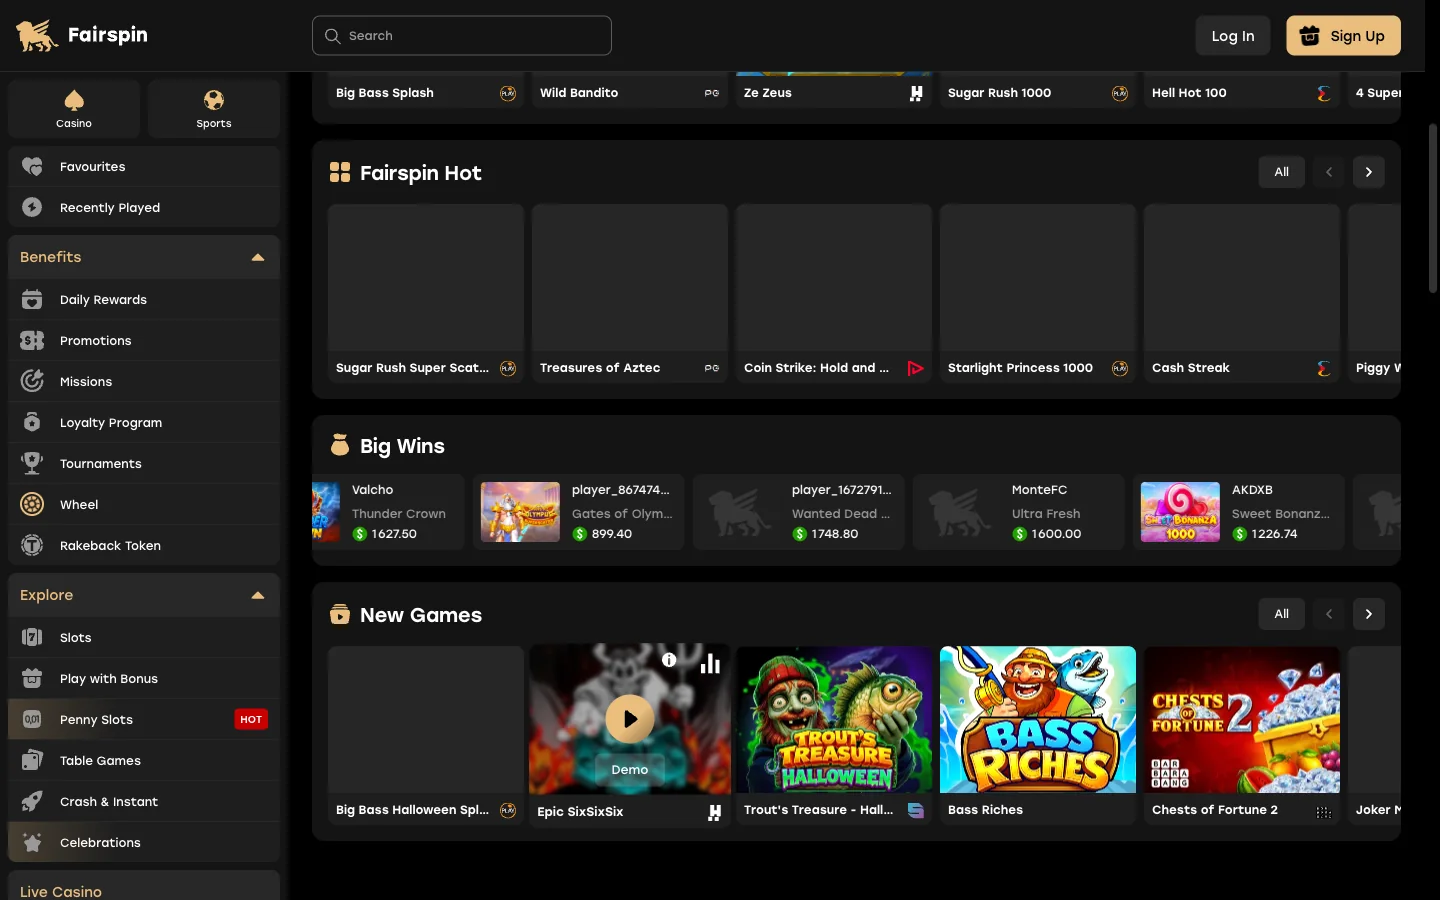Collapse the Explore section
The width and height of the screenshot is (1440, 900).
coord(258,596)
